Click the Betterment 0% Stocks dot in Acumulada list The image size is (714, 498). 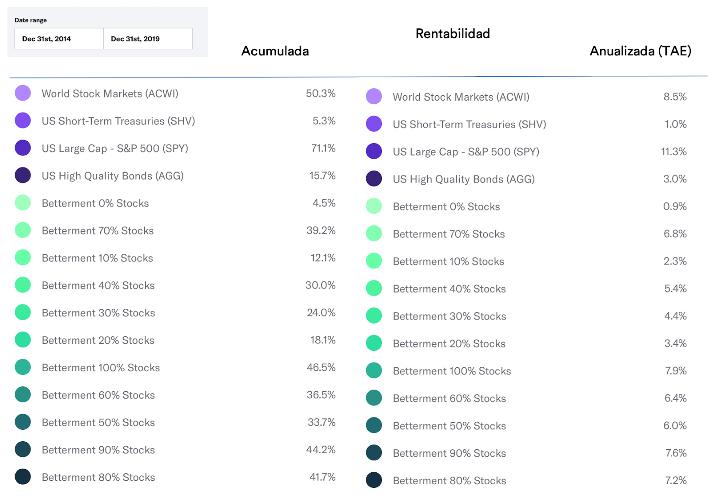click(23, 203)
